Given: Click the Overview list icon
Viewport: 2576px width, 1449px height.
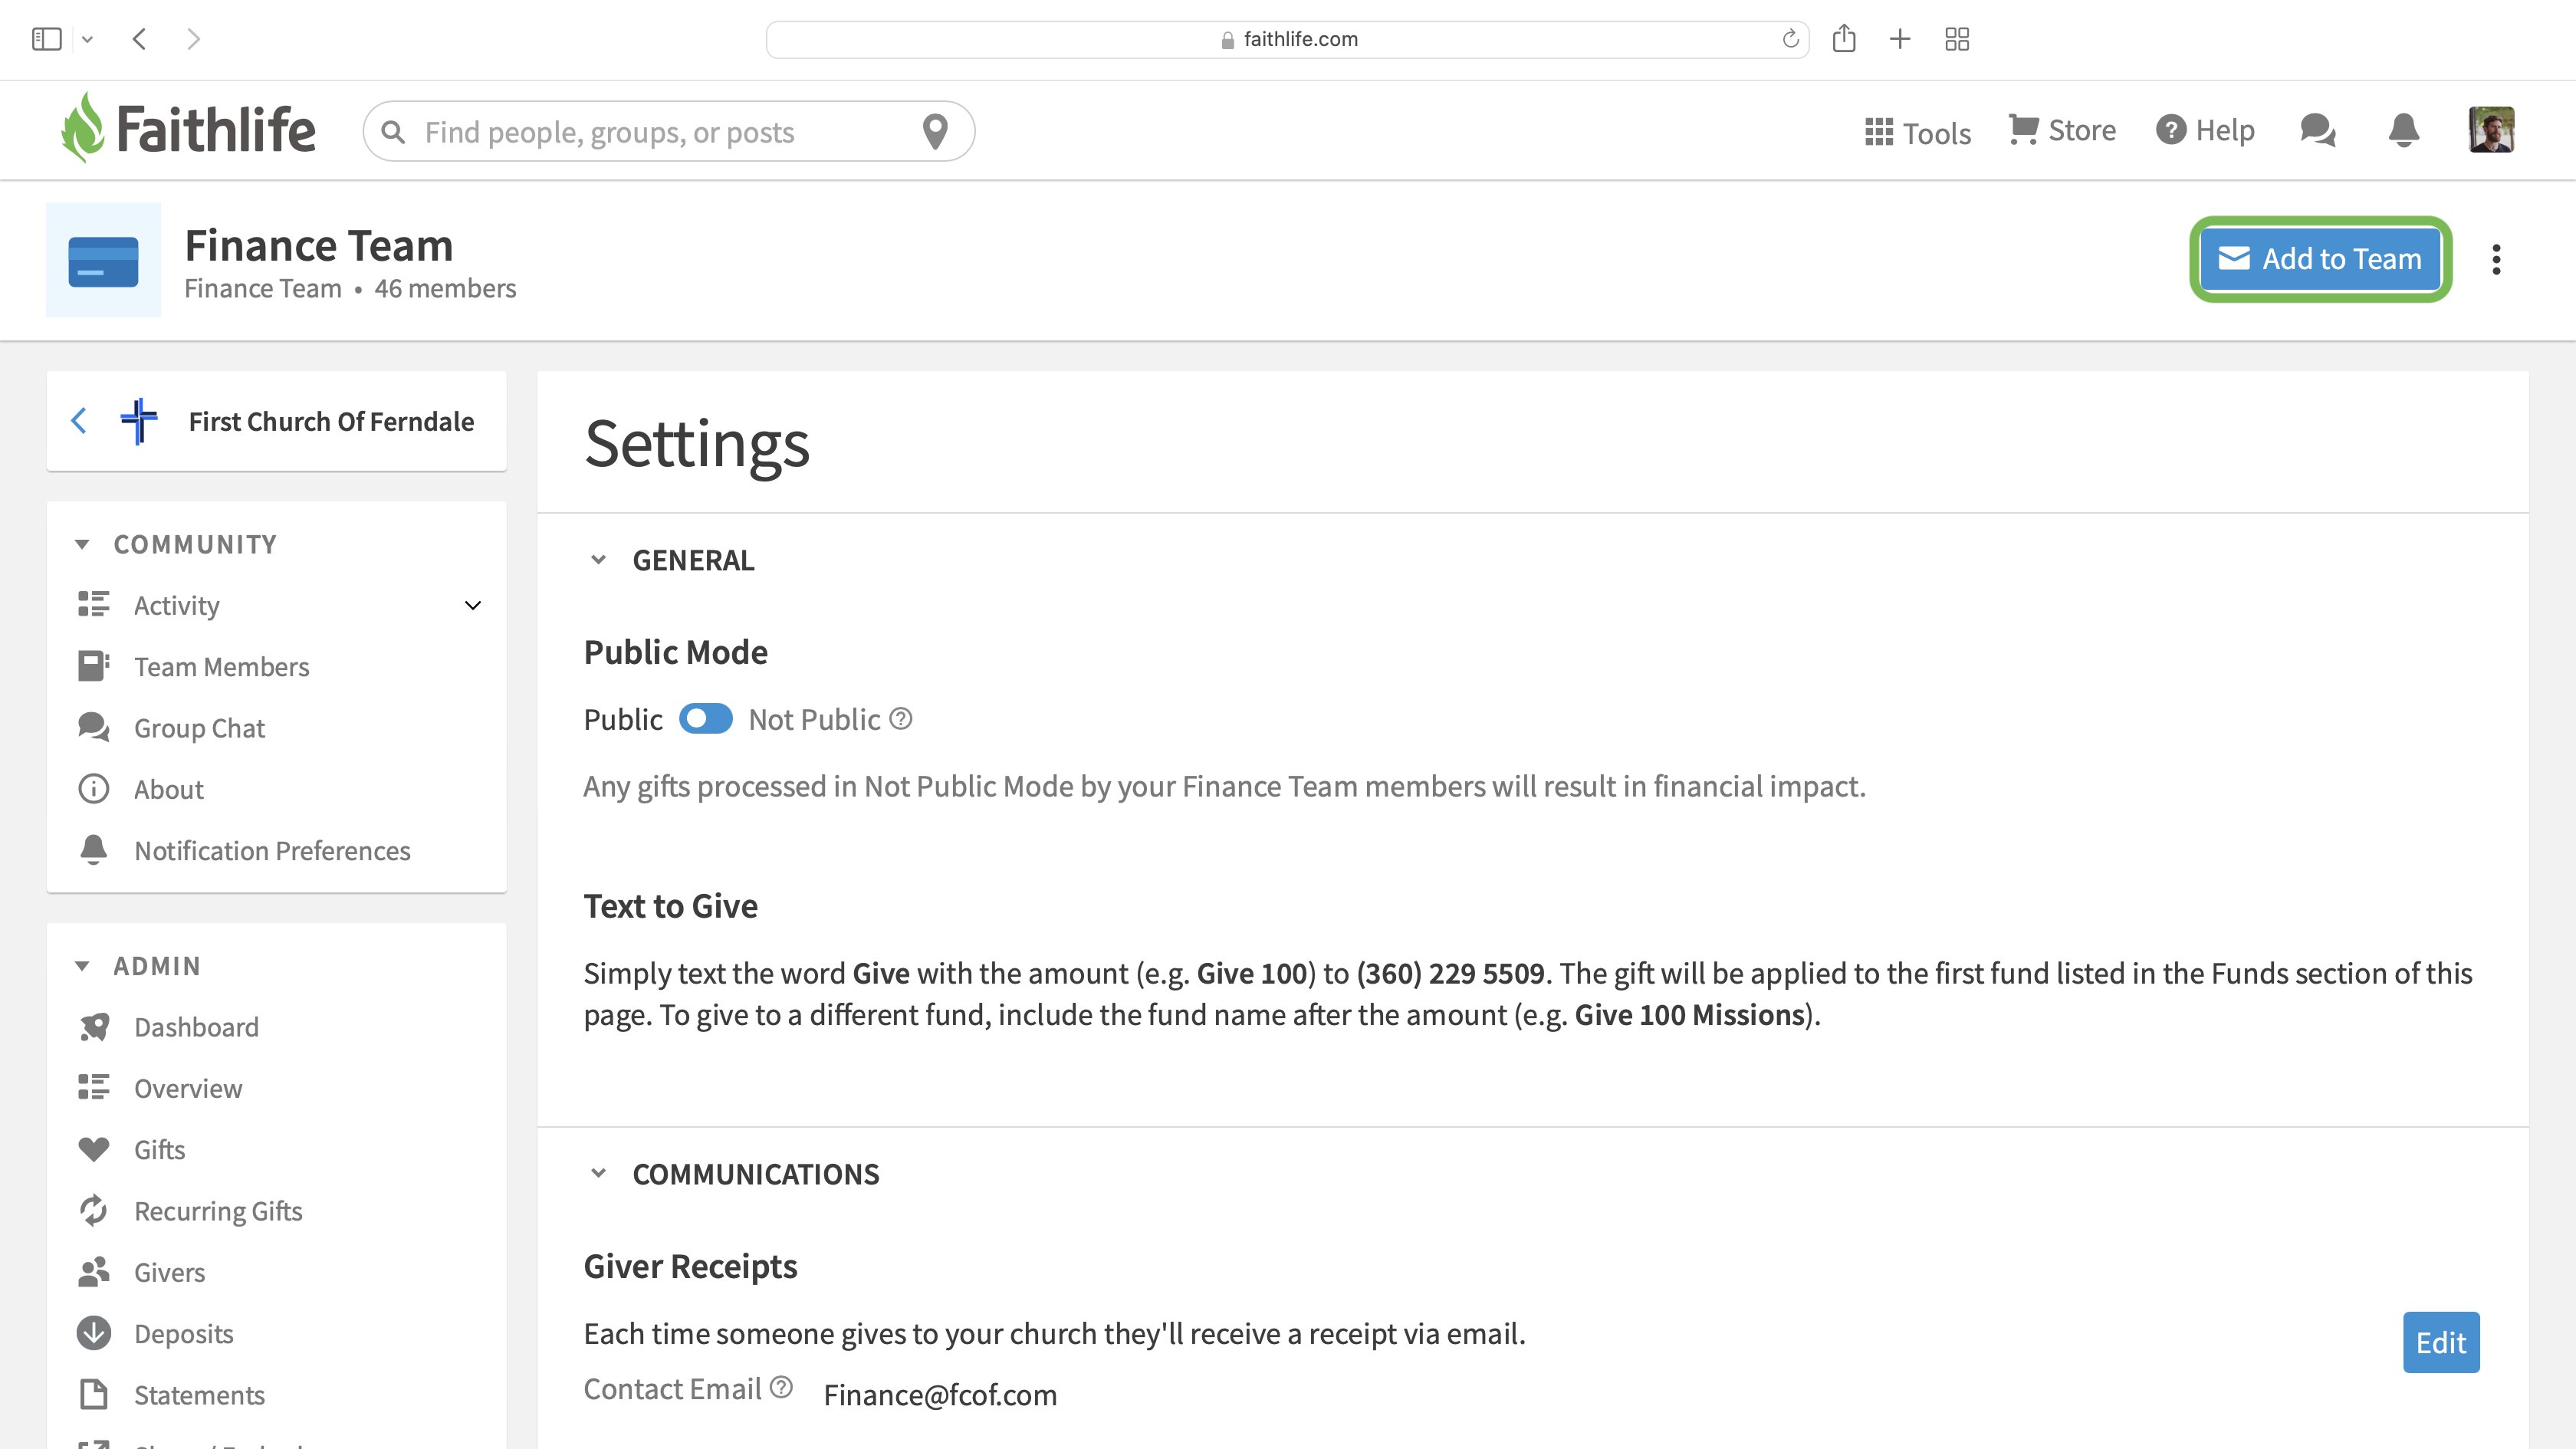Looking at the screenshot, I should coord(94,1087).
